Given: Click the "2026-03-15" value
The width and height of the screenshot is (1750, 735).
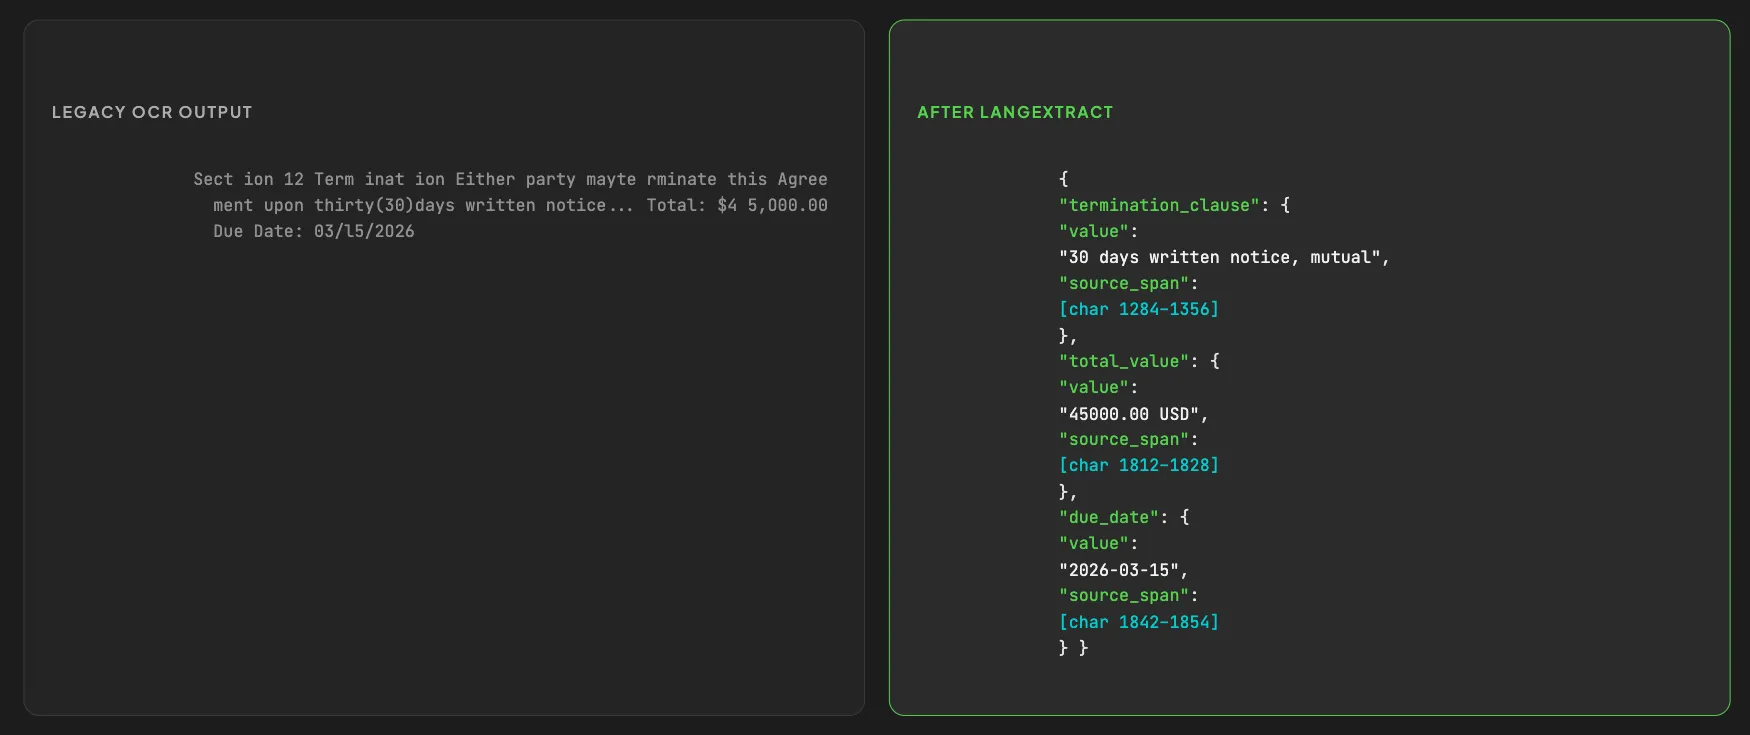Looking at the screenshot, I should click(1119, 569).
